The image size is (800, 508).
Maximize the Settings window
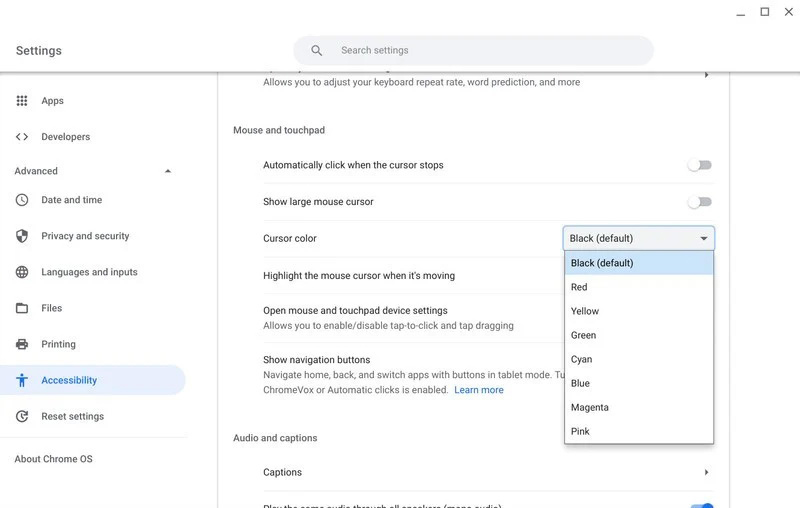765,12
